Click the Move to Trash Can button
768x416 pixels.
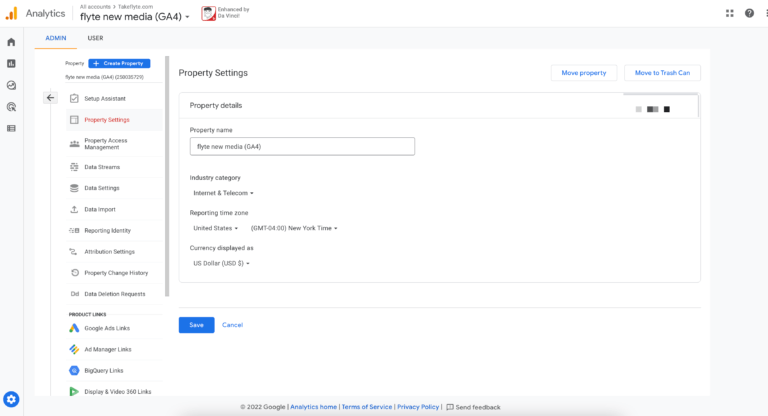(x=663, y=73)
